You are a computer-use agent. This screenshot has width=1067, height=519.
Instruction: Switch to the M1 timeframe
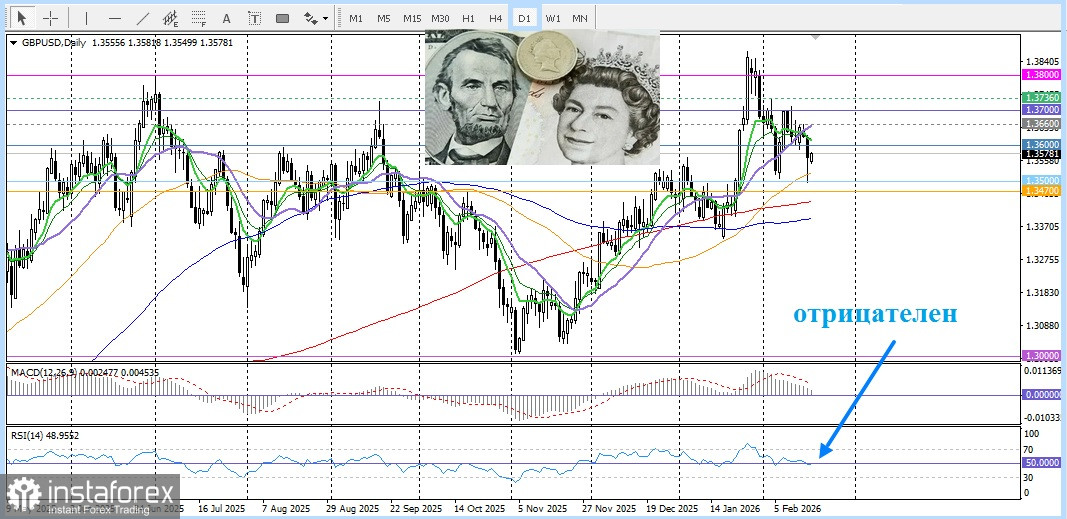tap(356, 18)
